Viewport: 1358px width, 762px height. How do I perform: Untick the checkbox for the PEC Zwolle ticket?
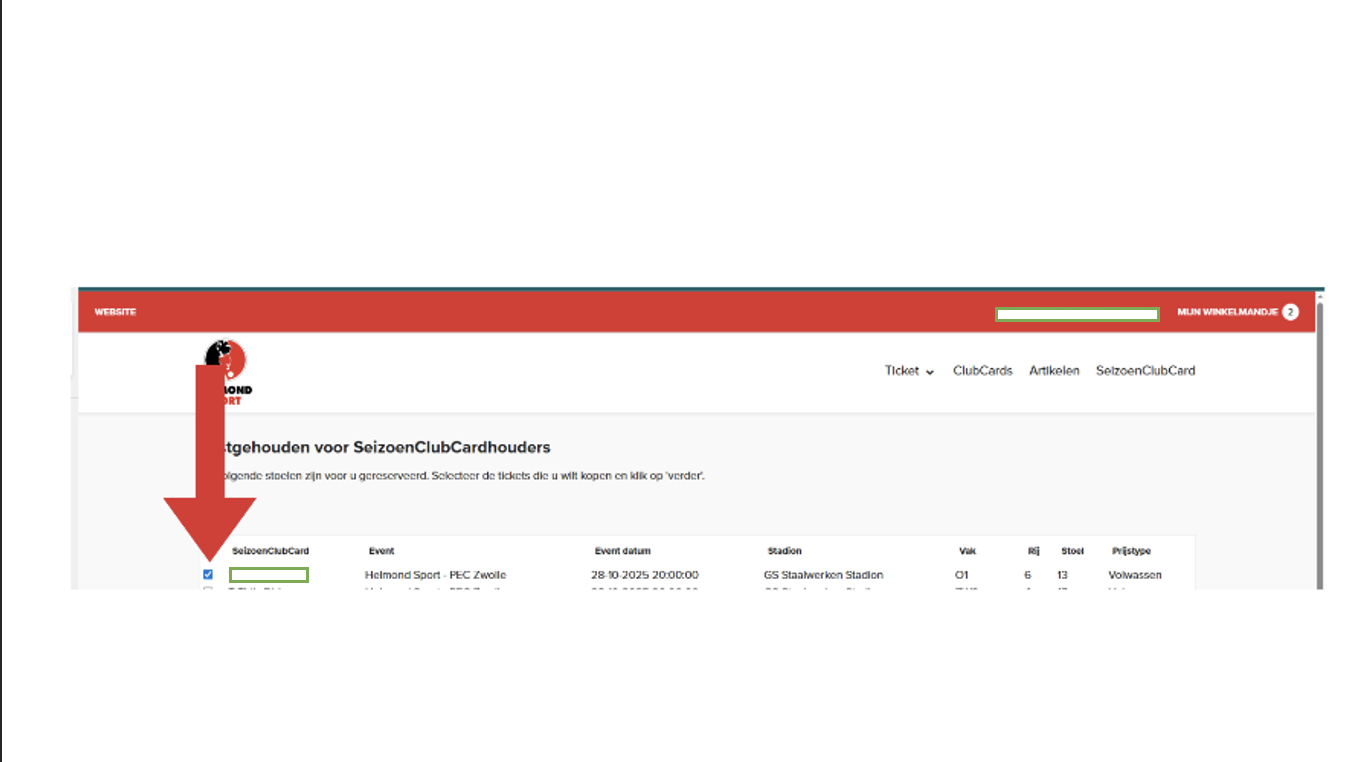[208, 575]
